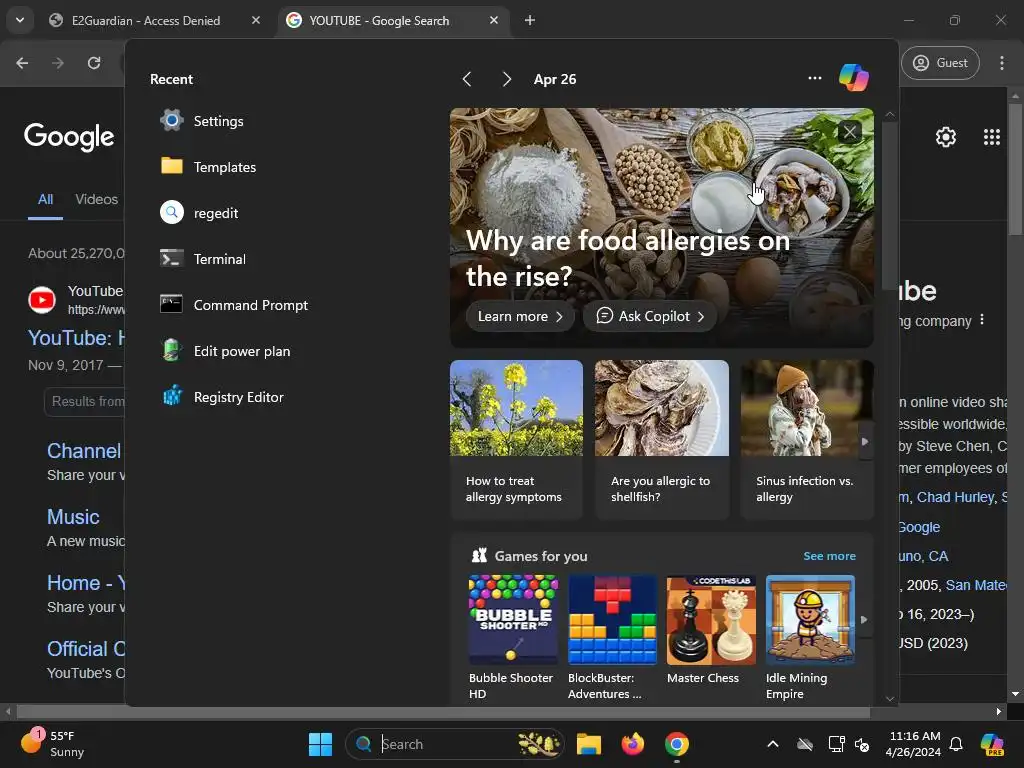Open the notifications bell

pyautogui.click(x=956, y=744)
